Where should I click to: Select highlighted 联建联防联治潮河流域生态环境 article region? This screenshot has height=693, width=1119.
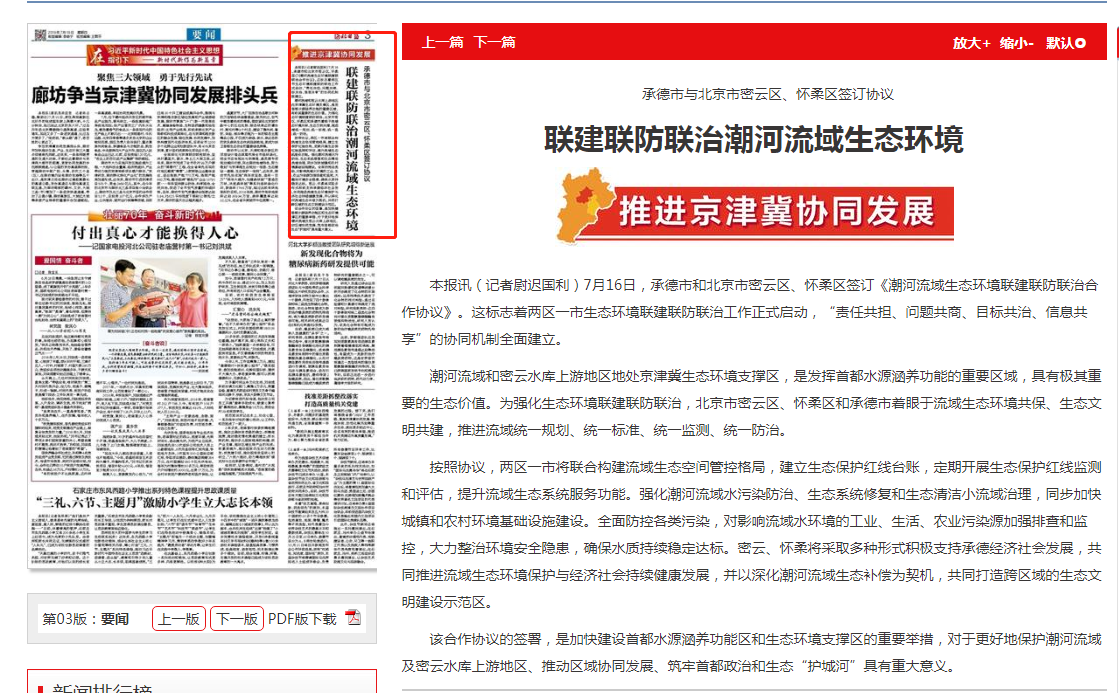[x=342, y=135]
